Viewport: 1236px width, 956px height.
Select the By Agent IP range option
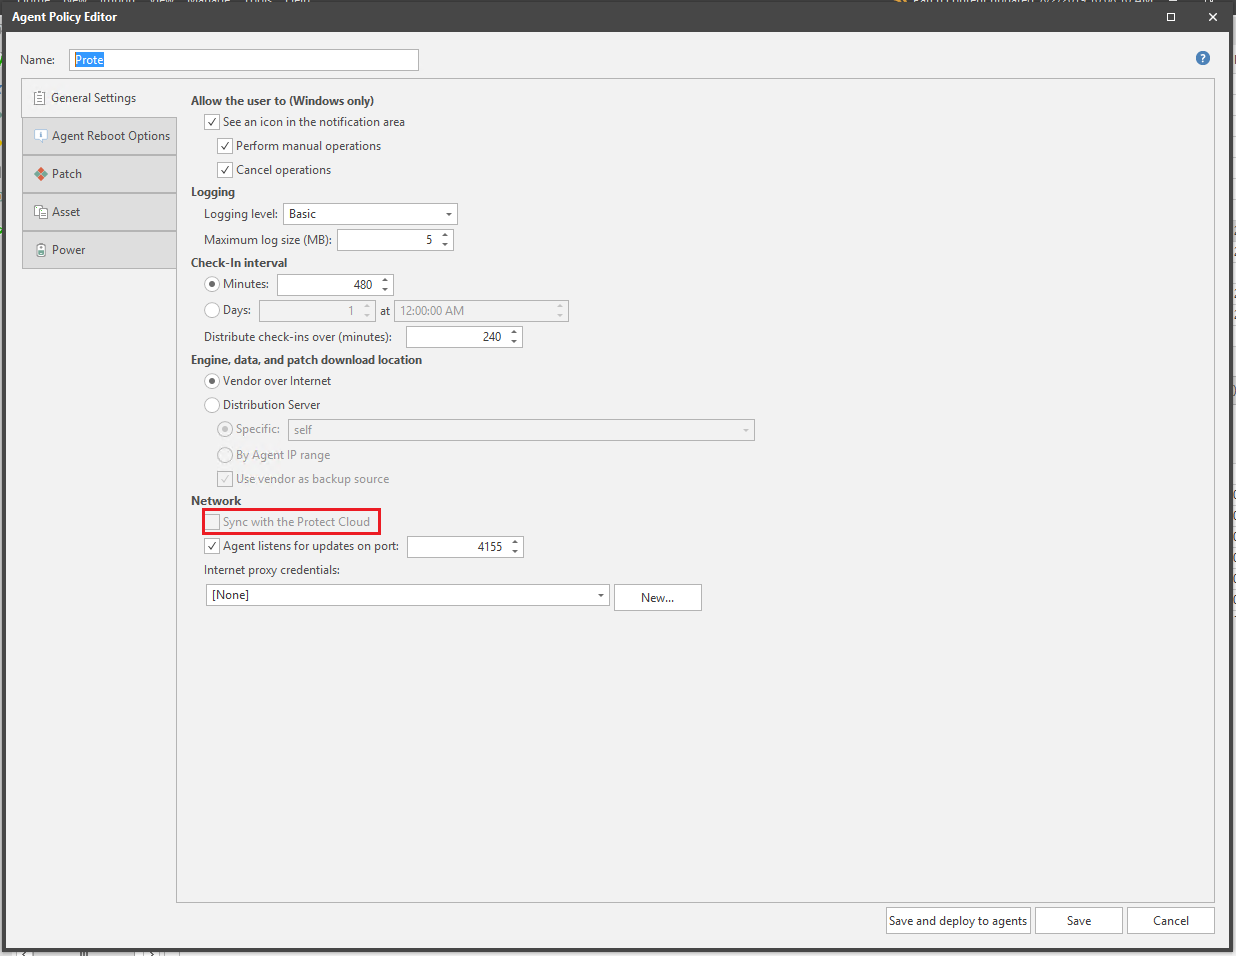coord(225,454)
